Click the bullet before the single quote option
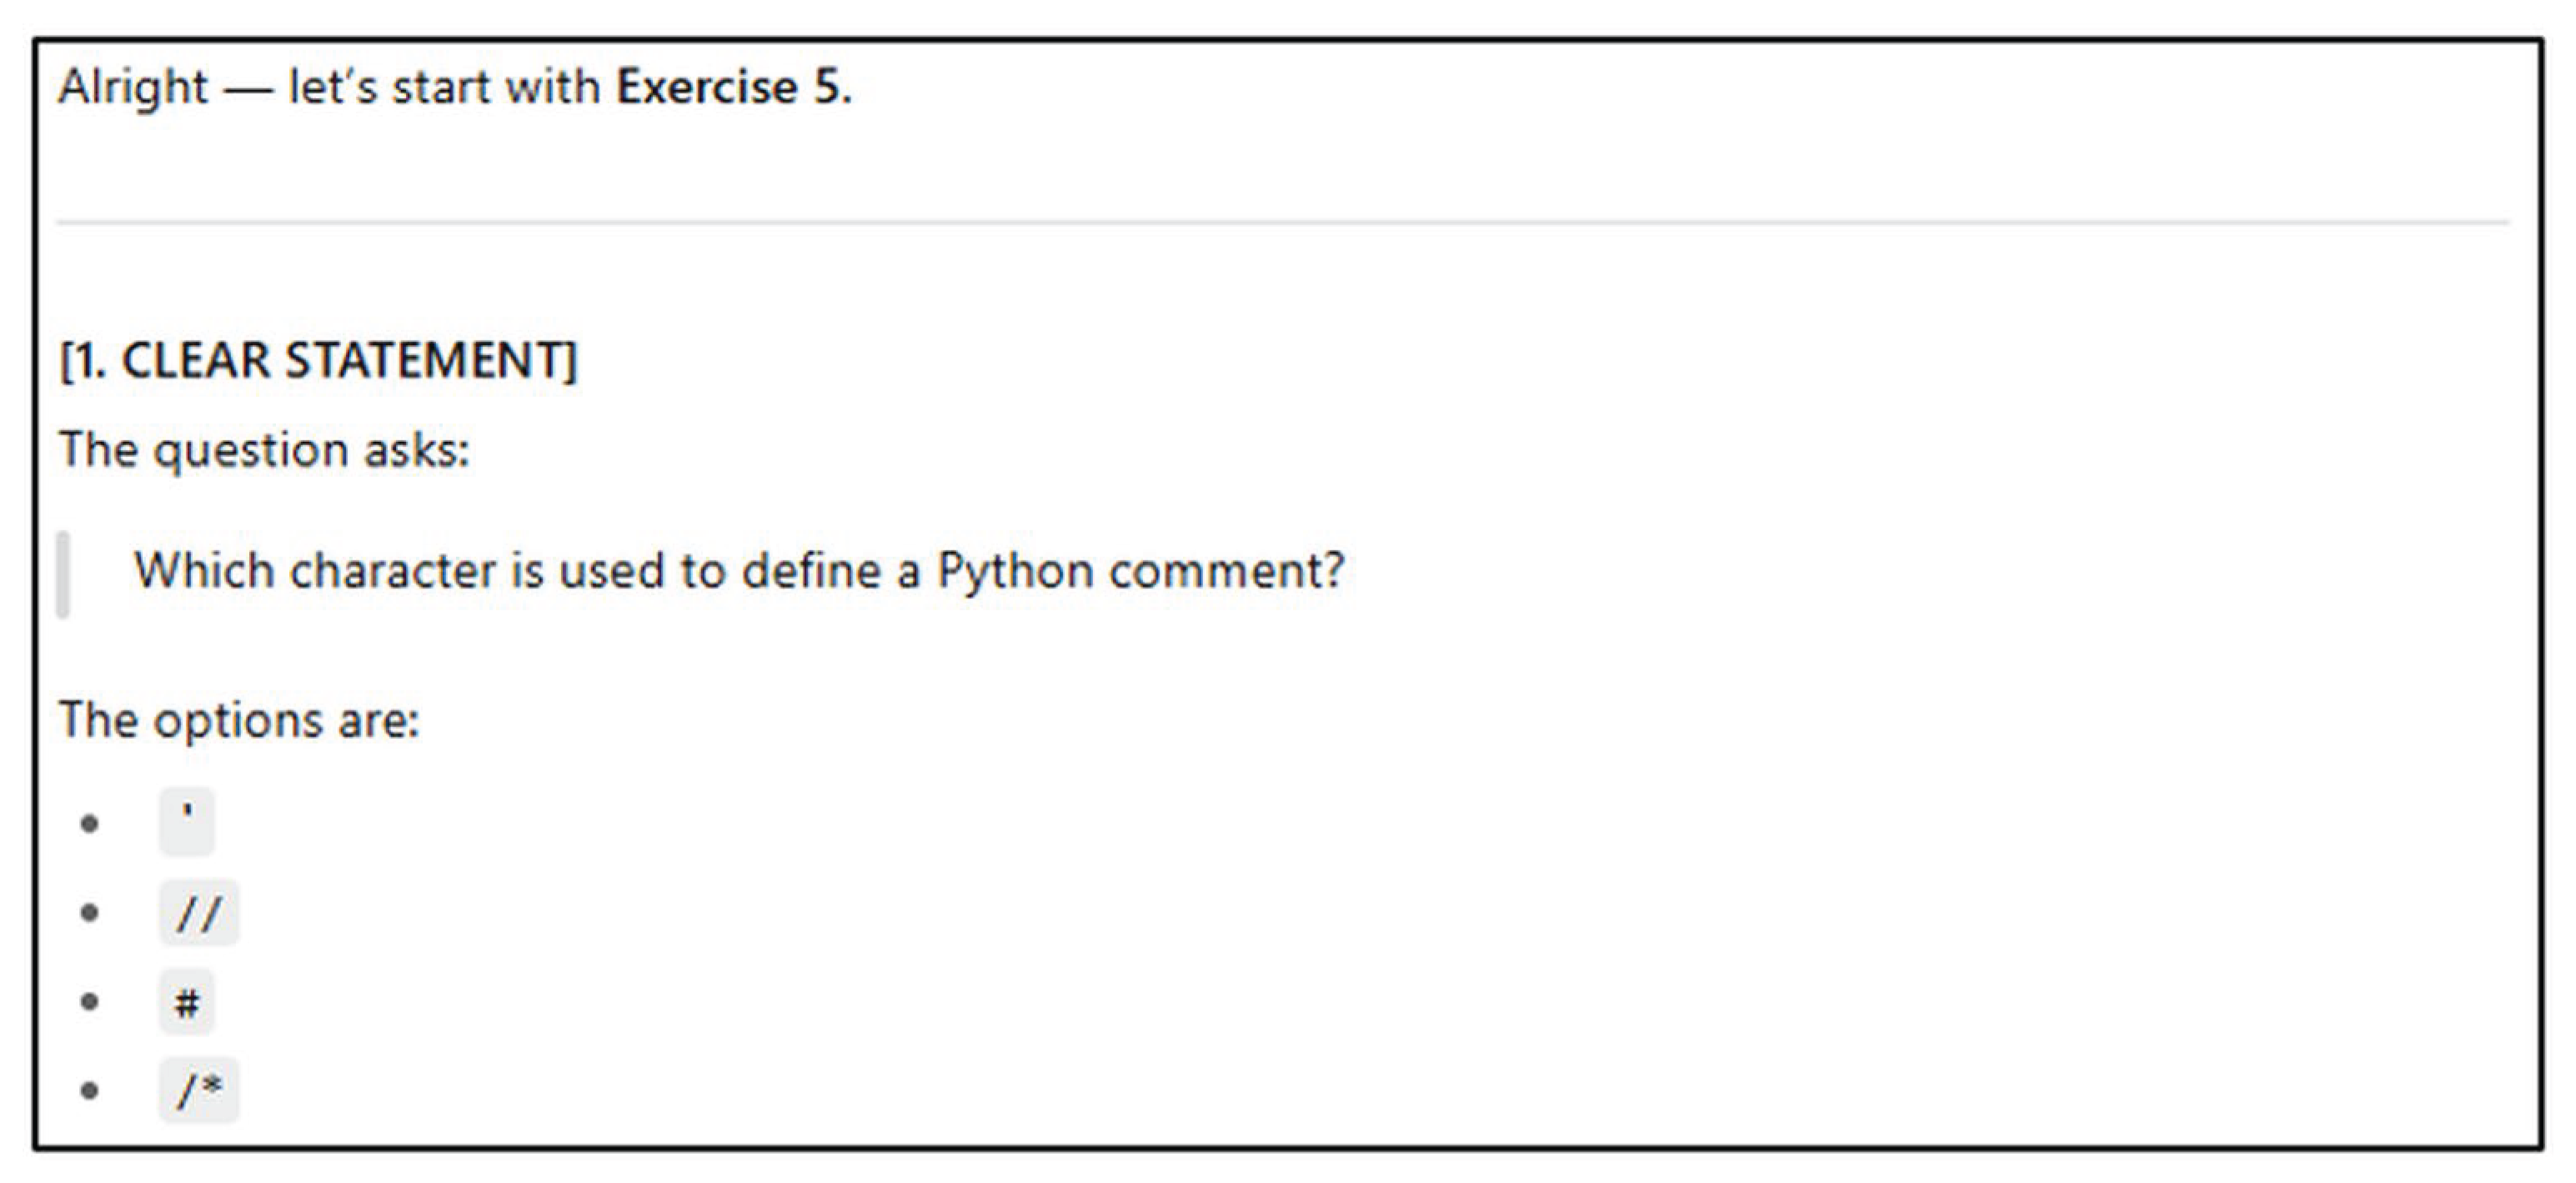 90,824
